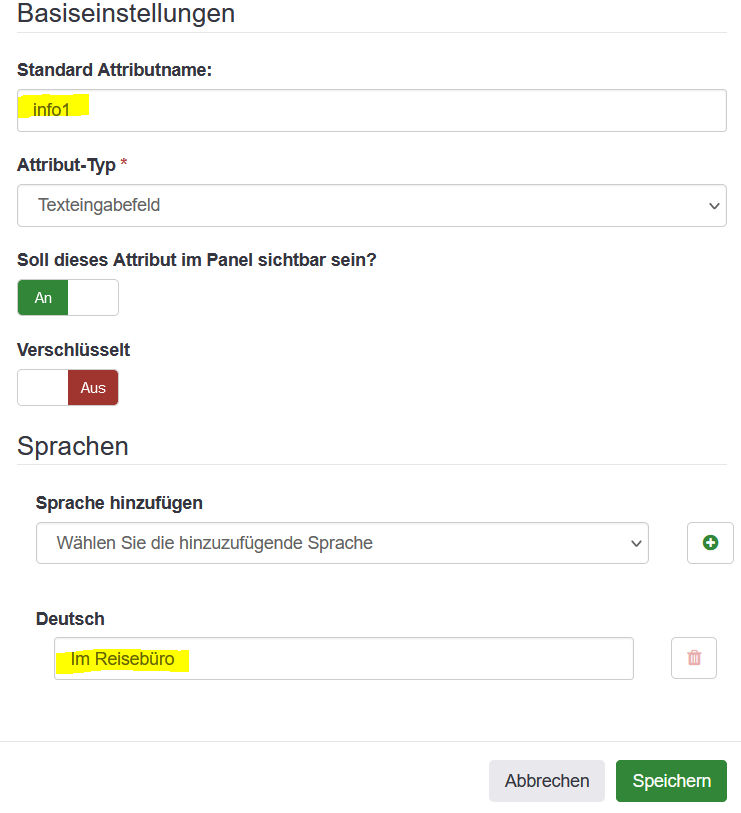Viewport: 741px width, 813px height.
Task: Click the chevron arrow of language select
Action: (x=635, y=543)
